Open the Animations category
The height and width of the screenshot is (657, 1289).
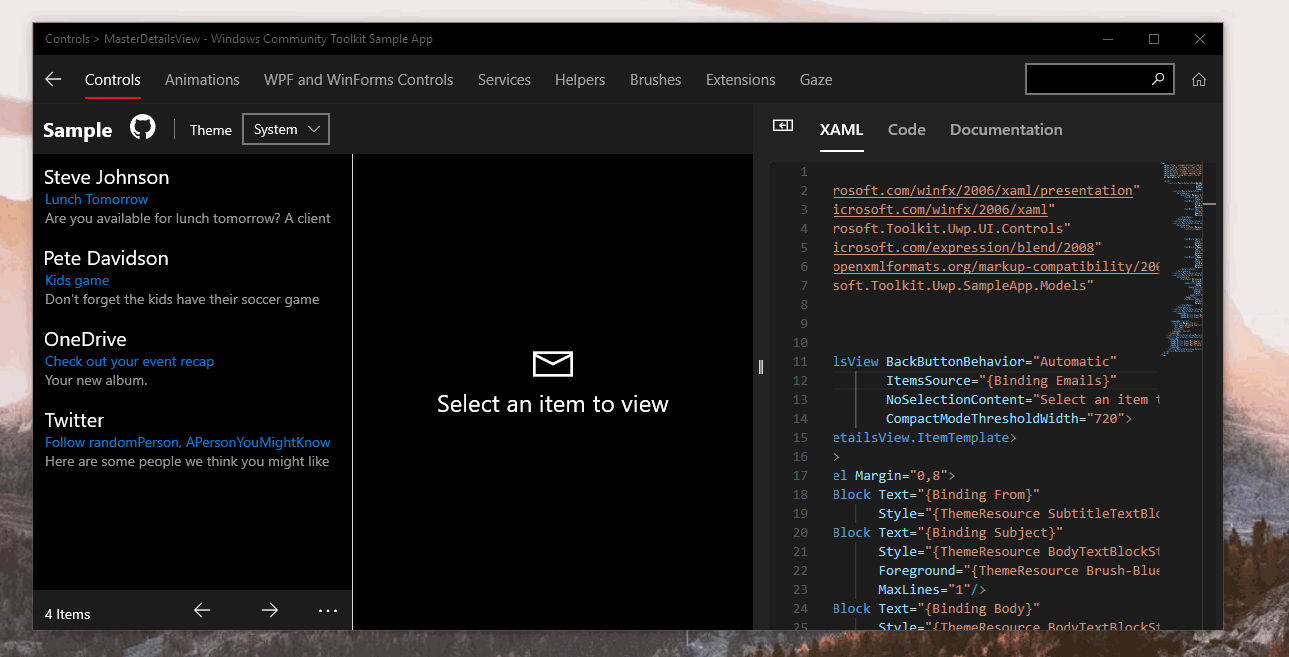coord(202,80)
